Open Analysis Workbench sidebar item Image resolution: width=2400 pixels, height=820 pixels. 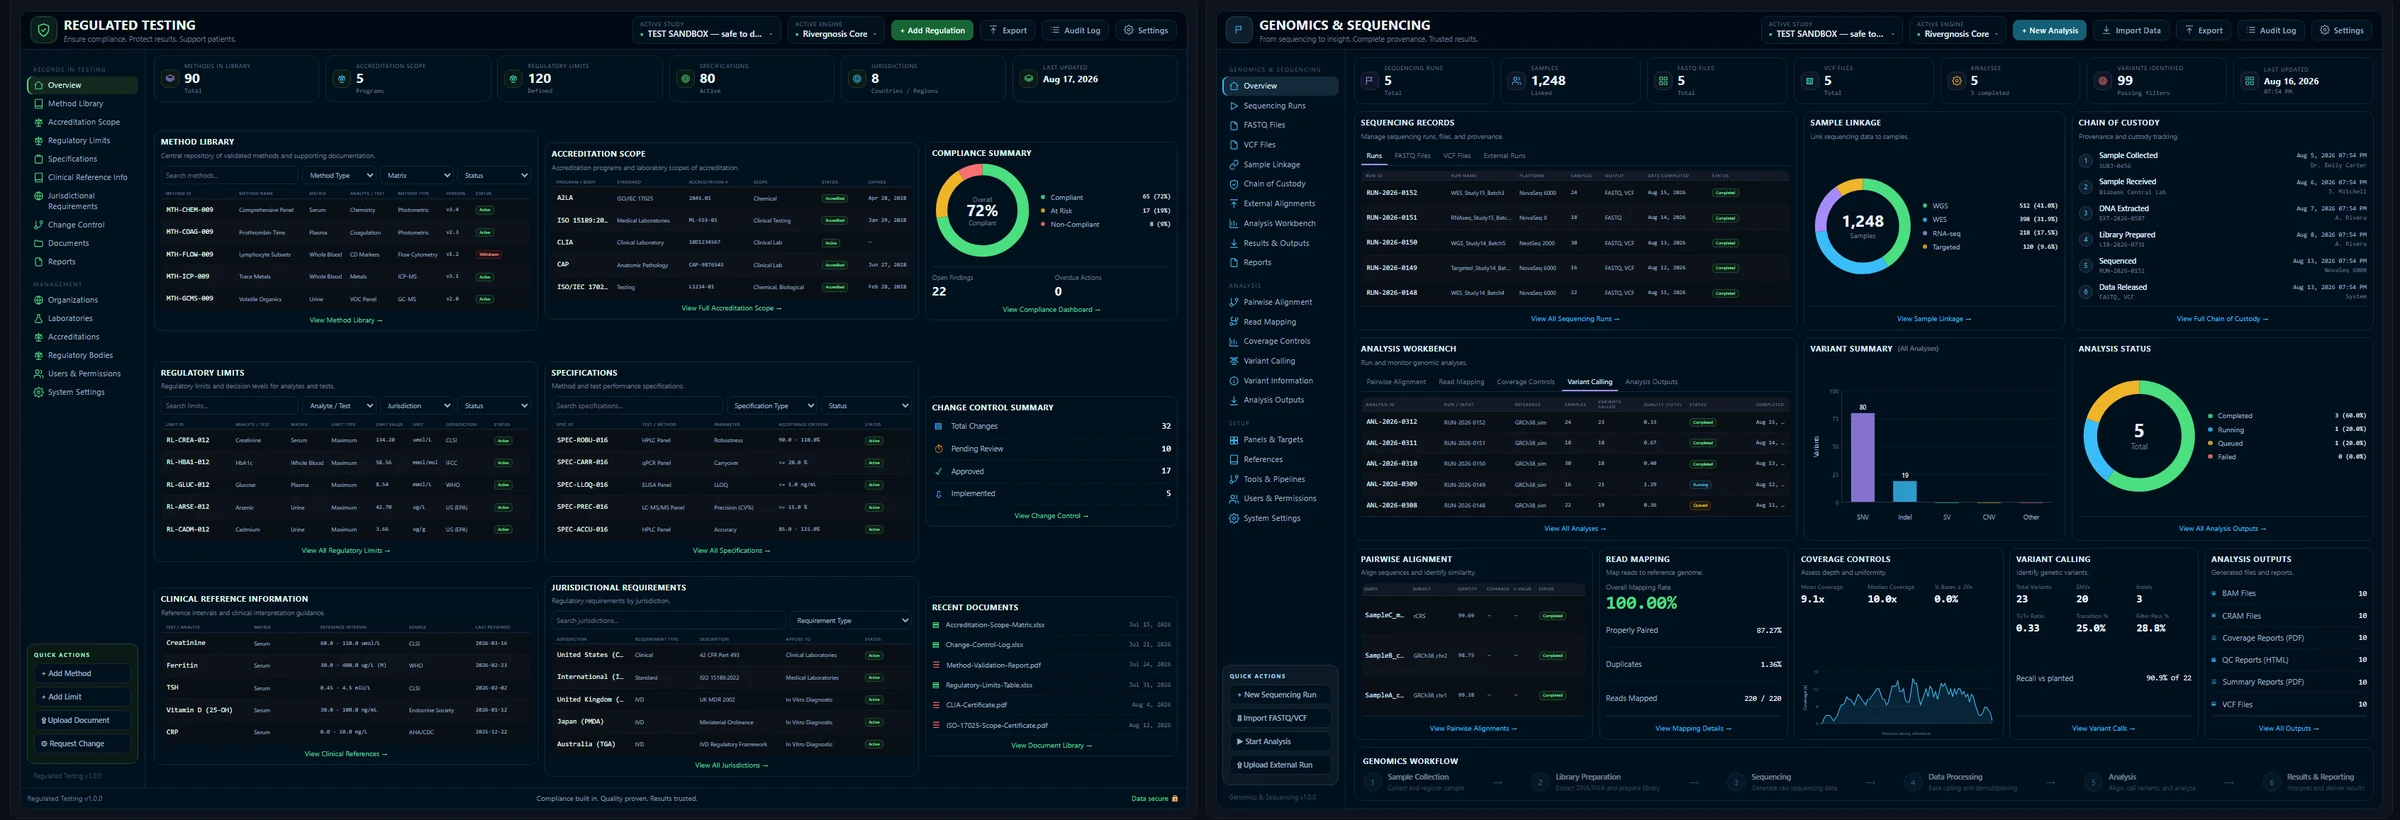point(1279,224)
